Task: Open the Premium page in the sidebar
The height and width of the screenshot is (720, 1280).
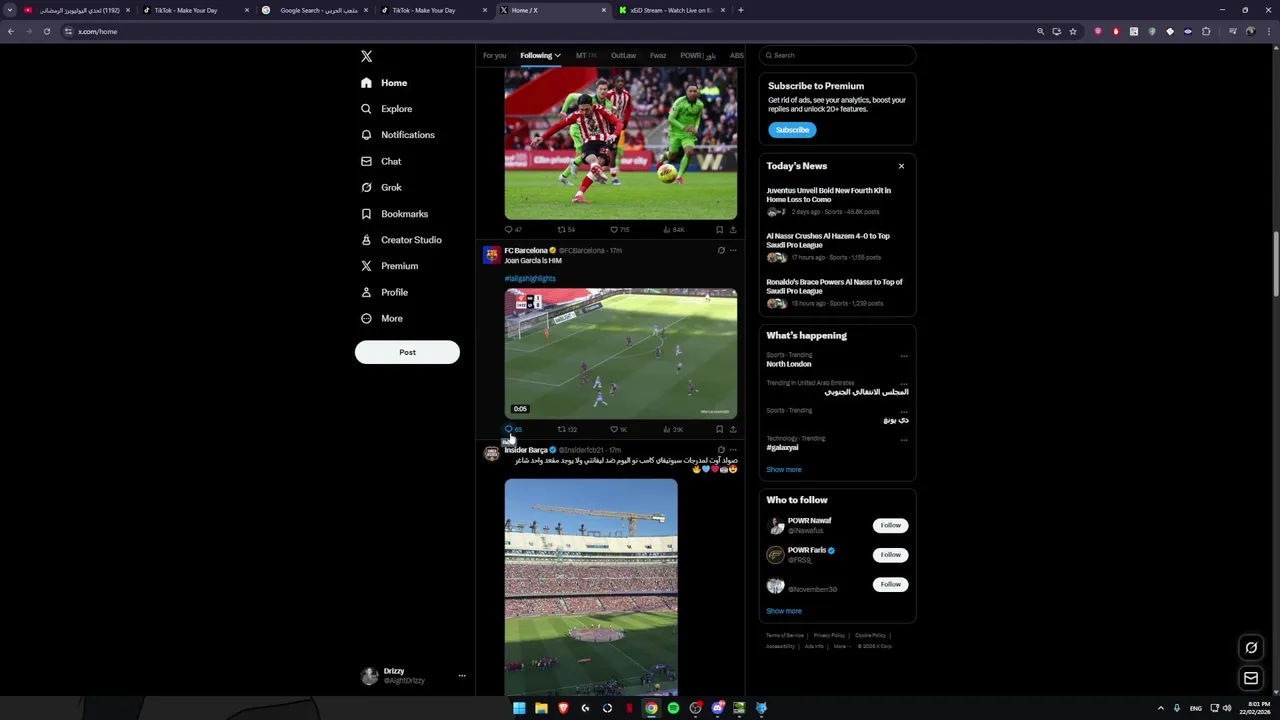Action: point(389,266)
